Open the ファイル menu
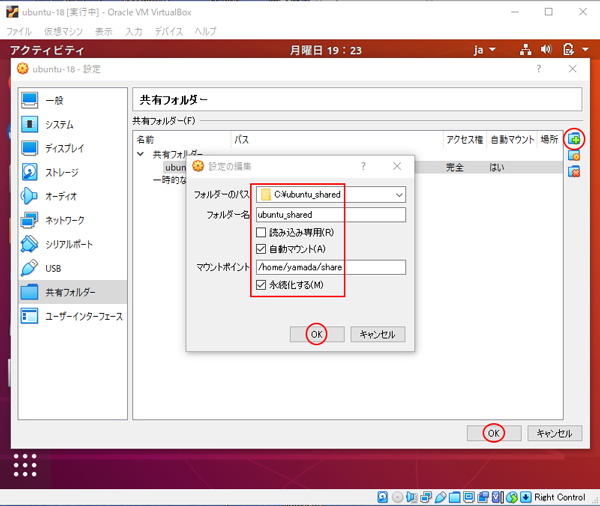600x506 pixels. (19, 31)
